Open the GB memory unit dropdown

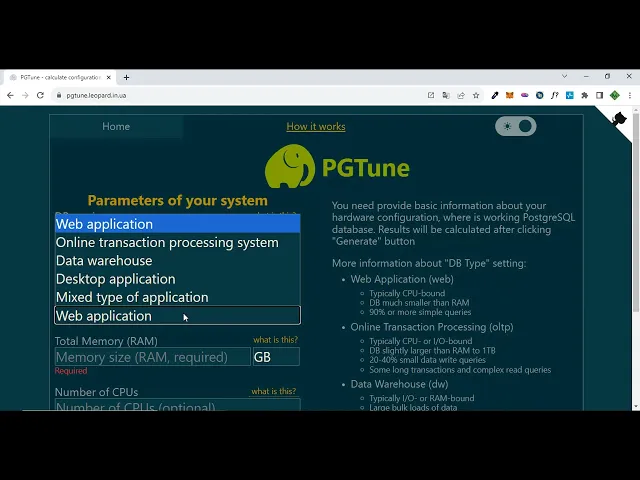click(276, 357)
